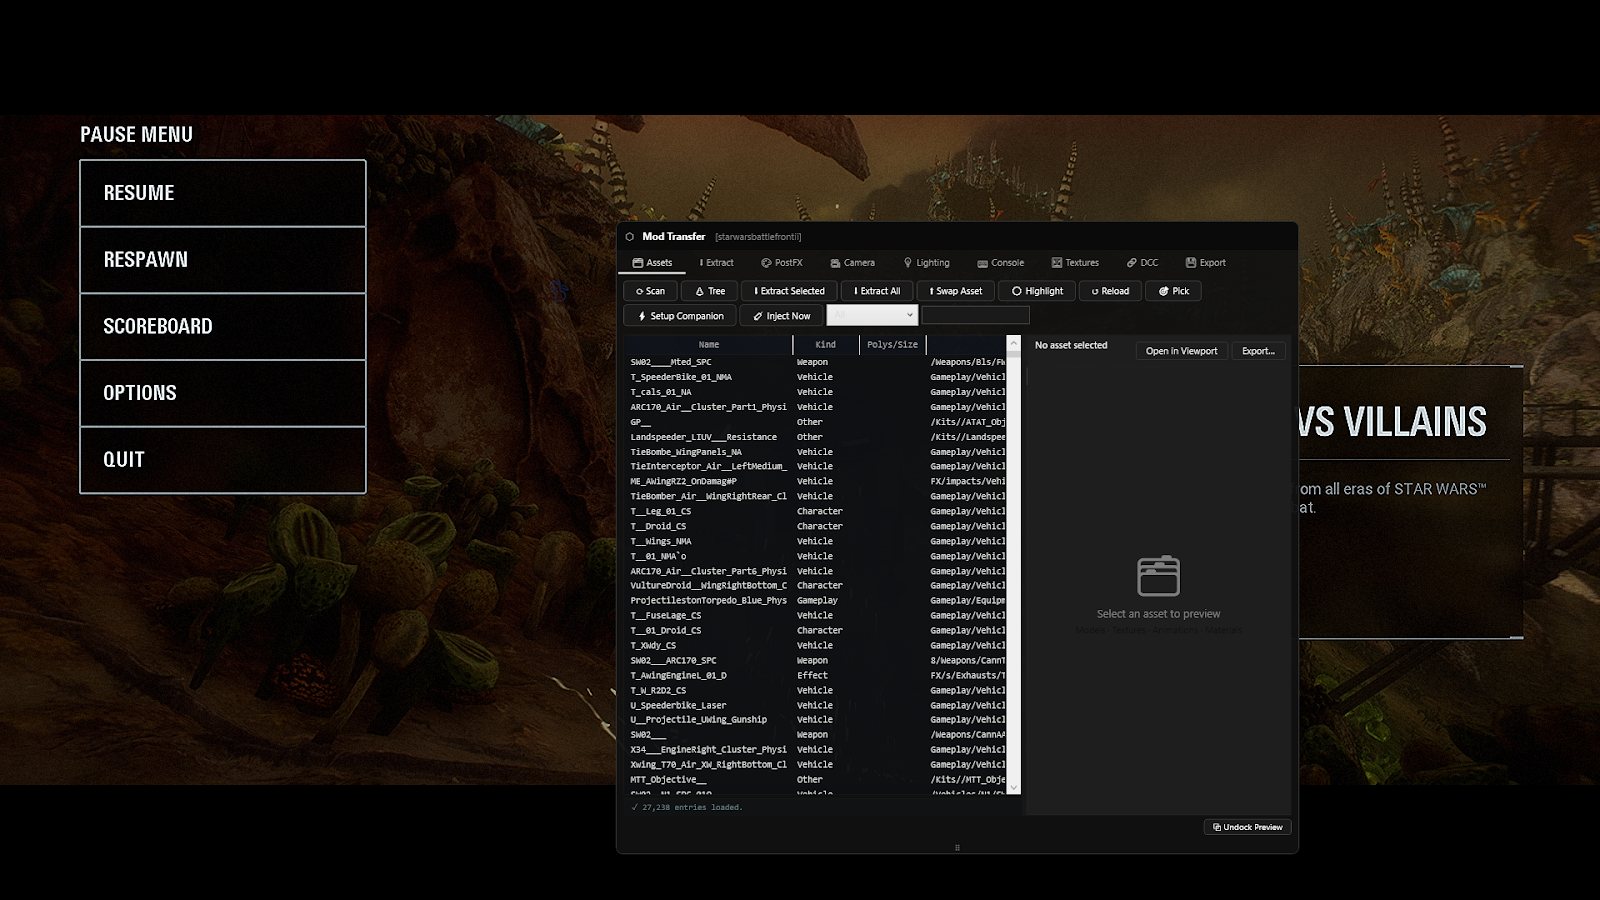Click Extract All button
Viewport: 1600px width, 900px height.
(877, 291)
